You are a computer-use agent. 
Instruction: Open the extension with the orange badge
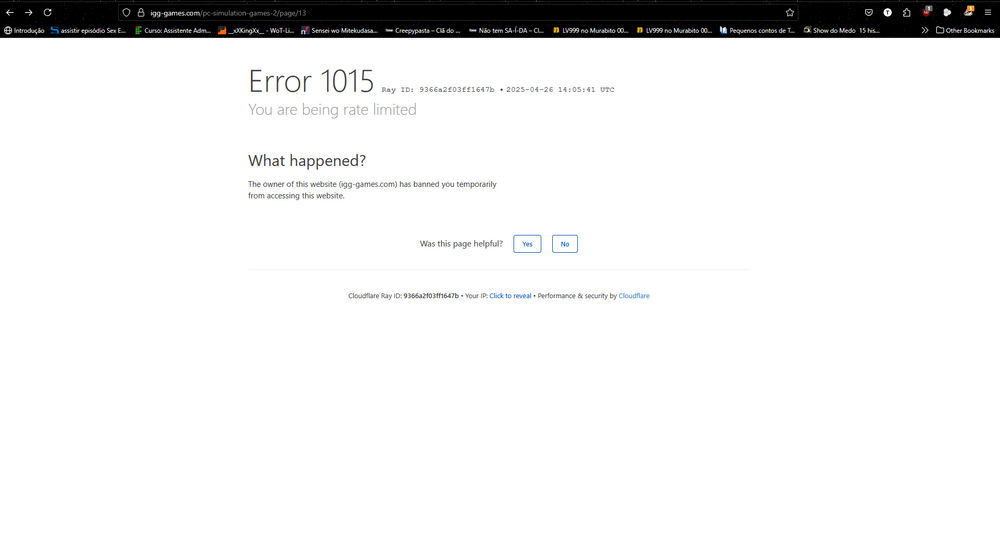[x=969, y=11]
